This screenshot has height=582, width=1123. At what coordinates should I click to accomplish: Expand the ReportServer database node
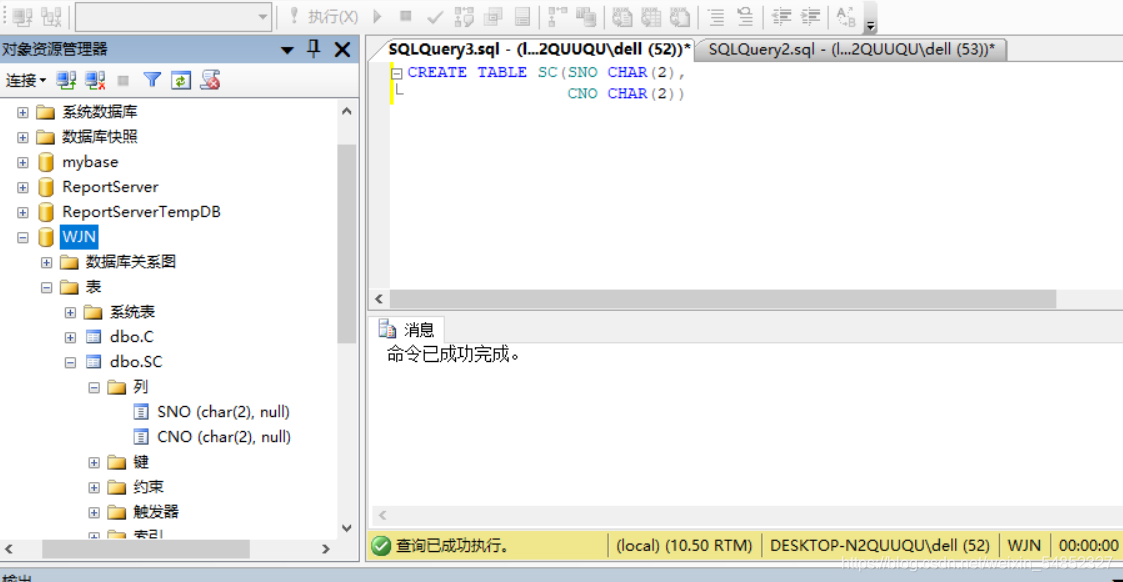coord(22,188)
